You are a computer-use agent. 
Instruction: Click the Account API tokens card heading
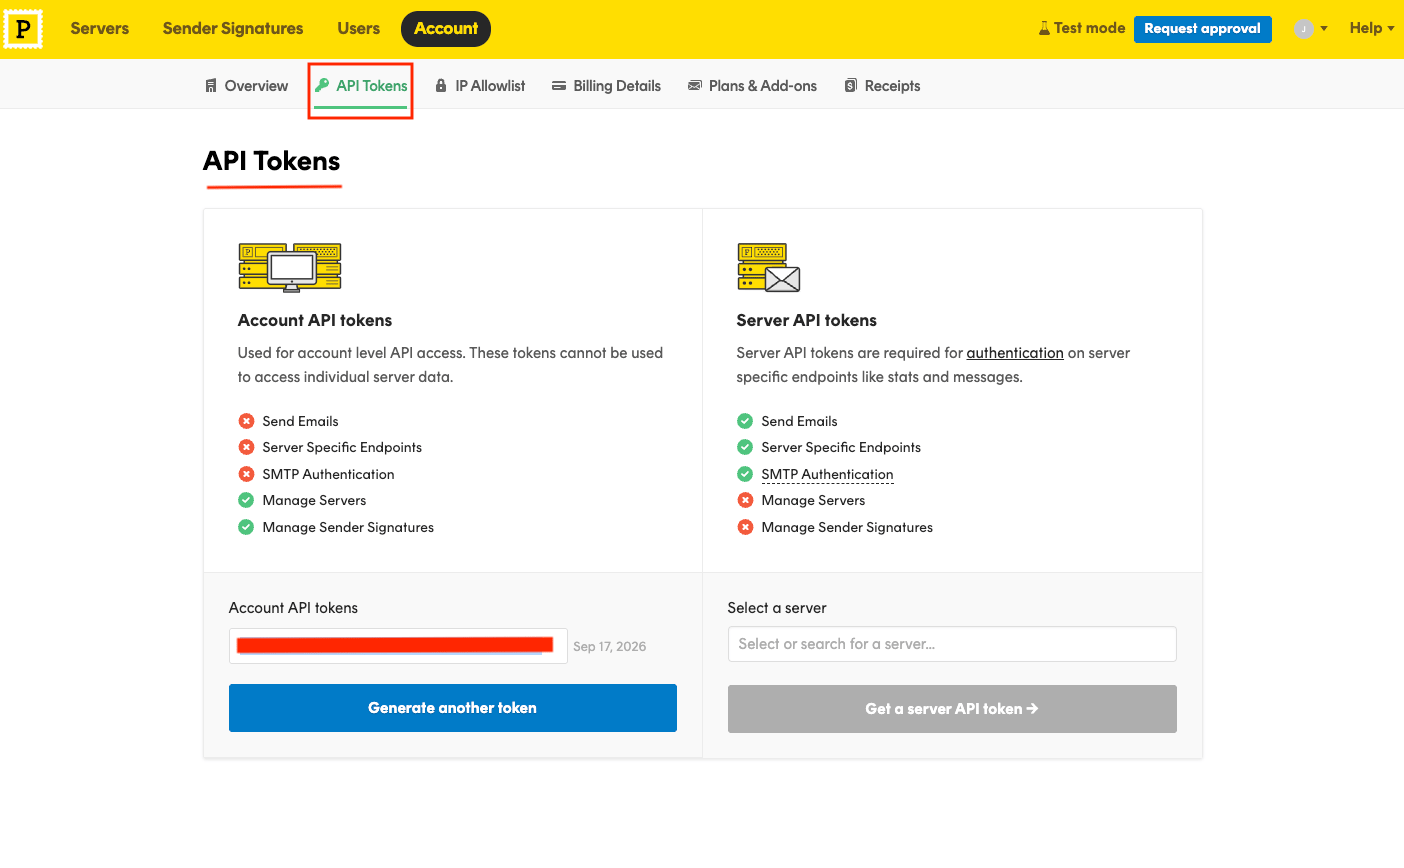(315, 320)
